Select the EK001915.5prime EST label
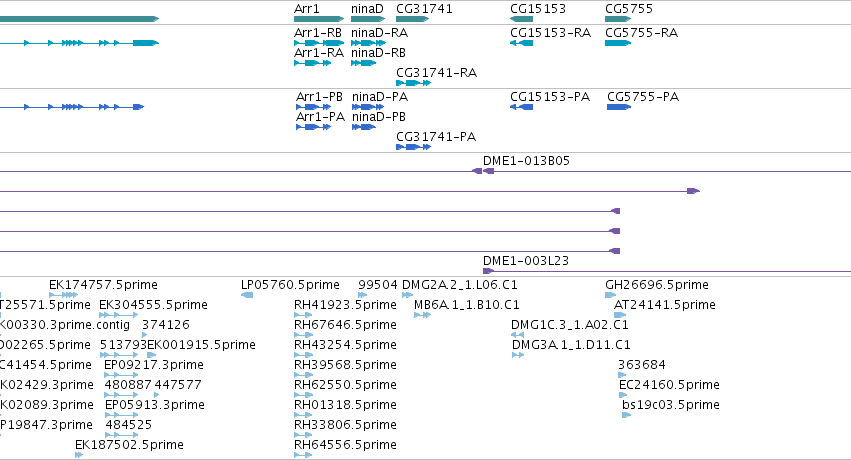851x460 pixels. pos(201,345)
